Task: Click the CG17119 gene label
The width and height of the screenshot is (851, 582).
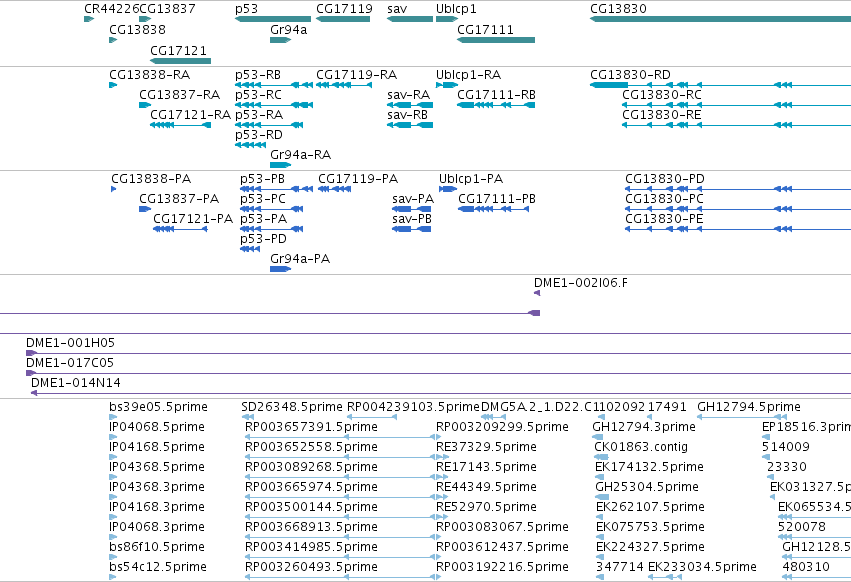Action: [x=344, y=9]
